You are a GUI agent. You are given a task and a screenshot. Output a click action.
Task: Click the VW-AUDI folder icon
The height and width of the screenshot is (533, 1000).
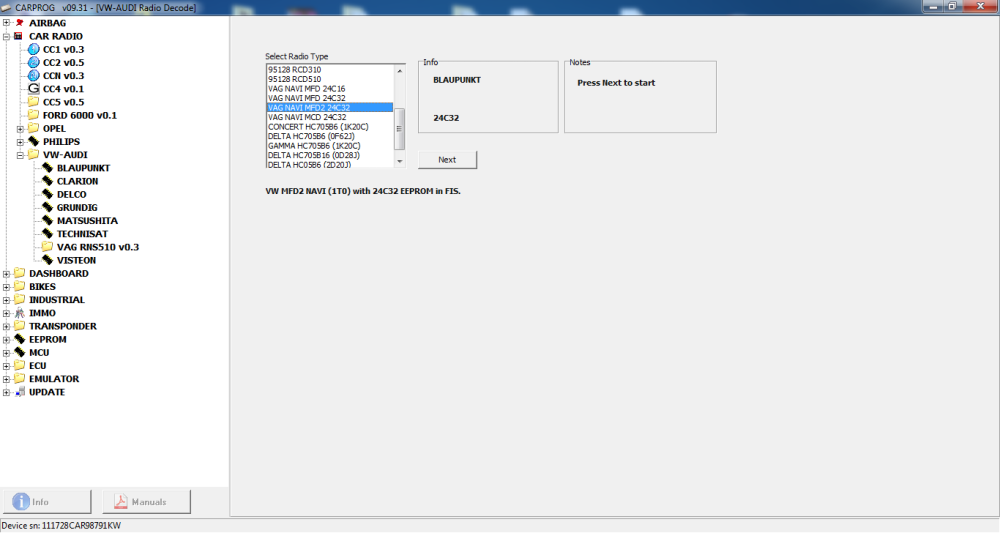[34, 154]
